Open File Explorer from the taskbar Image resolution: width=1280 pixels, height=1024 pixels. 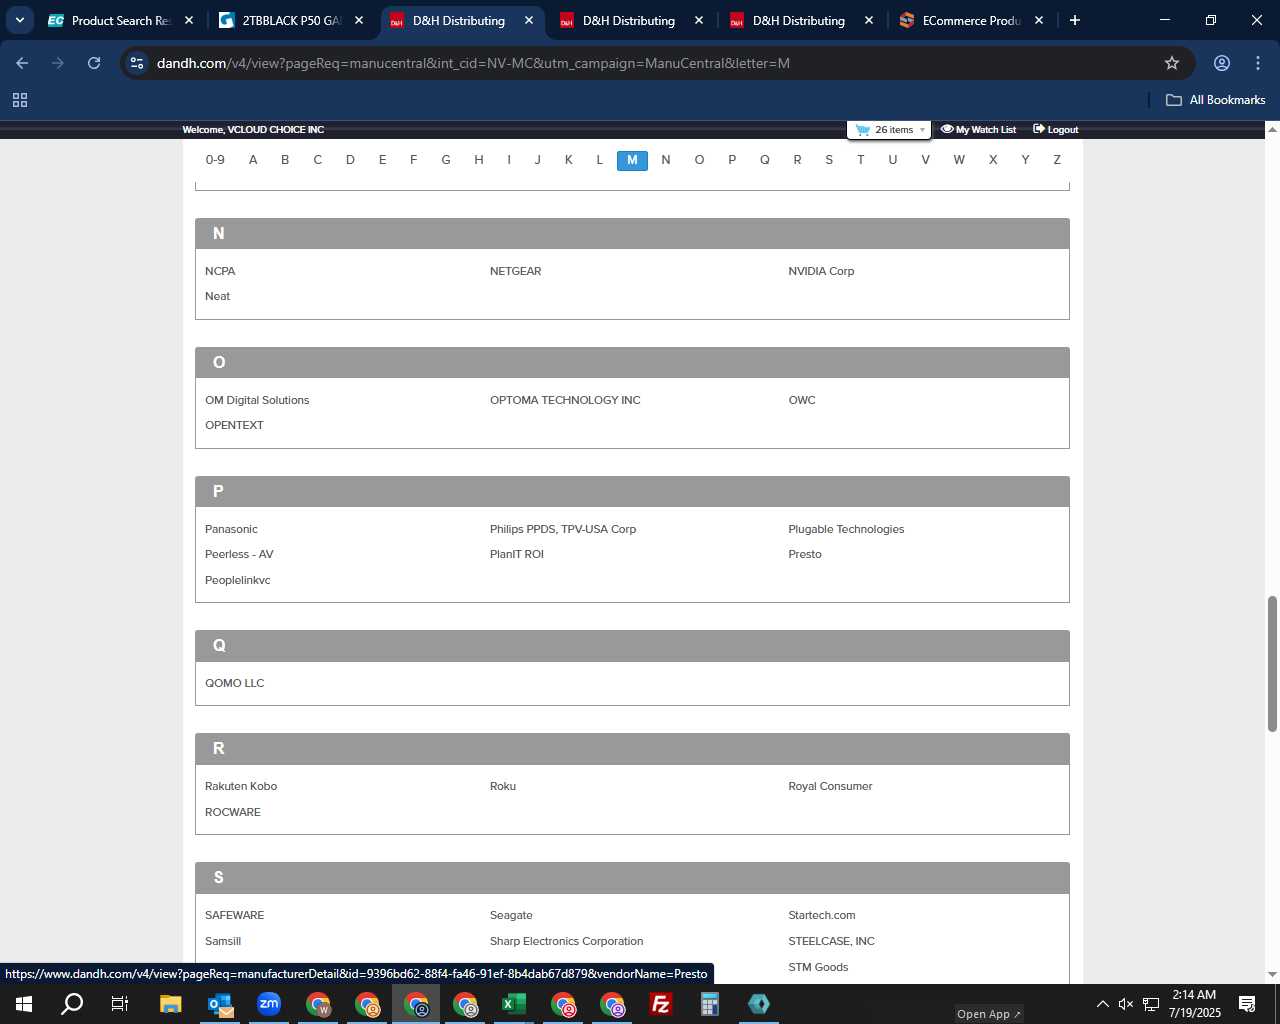[170, 1004]
